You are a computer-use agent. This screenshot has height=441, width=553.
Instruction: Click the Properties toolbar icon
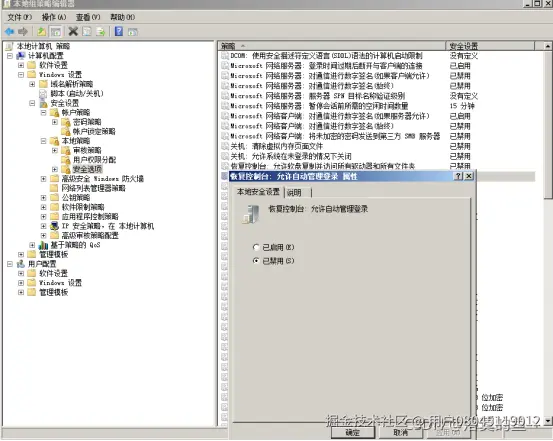pyautogui.click(x=87, y=32)
